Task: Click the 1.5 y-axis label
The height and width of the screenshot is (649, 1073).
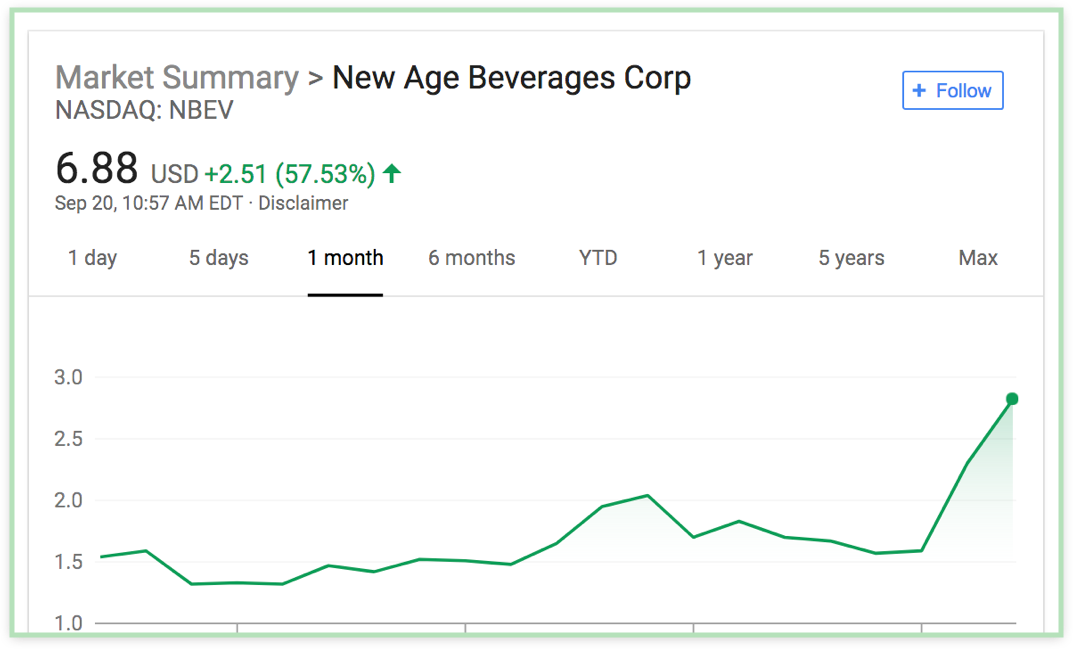Action: 68,562
